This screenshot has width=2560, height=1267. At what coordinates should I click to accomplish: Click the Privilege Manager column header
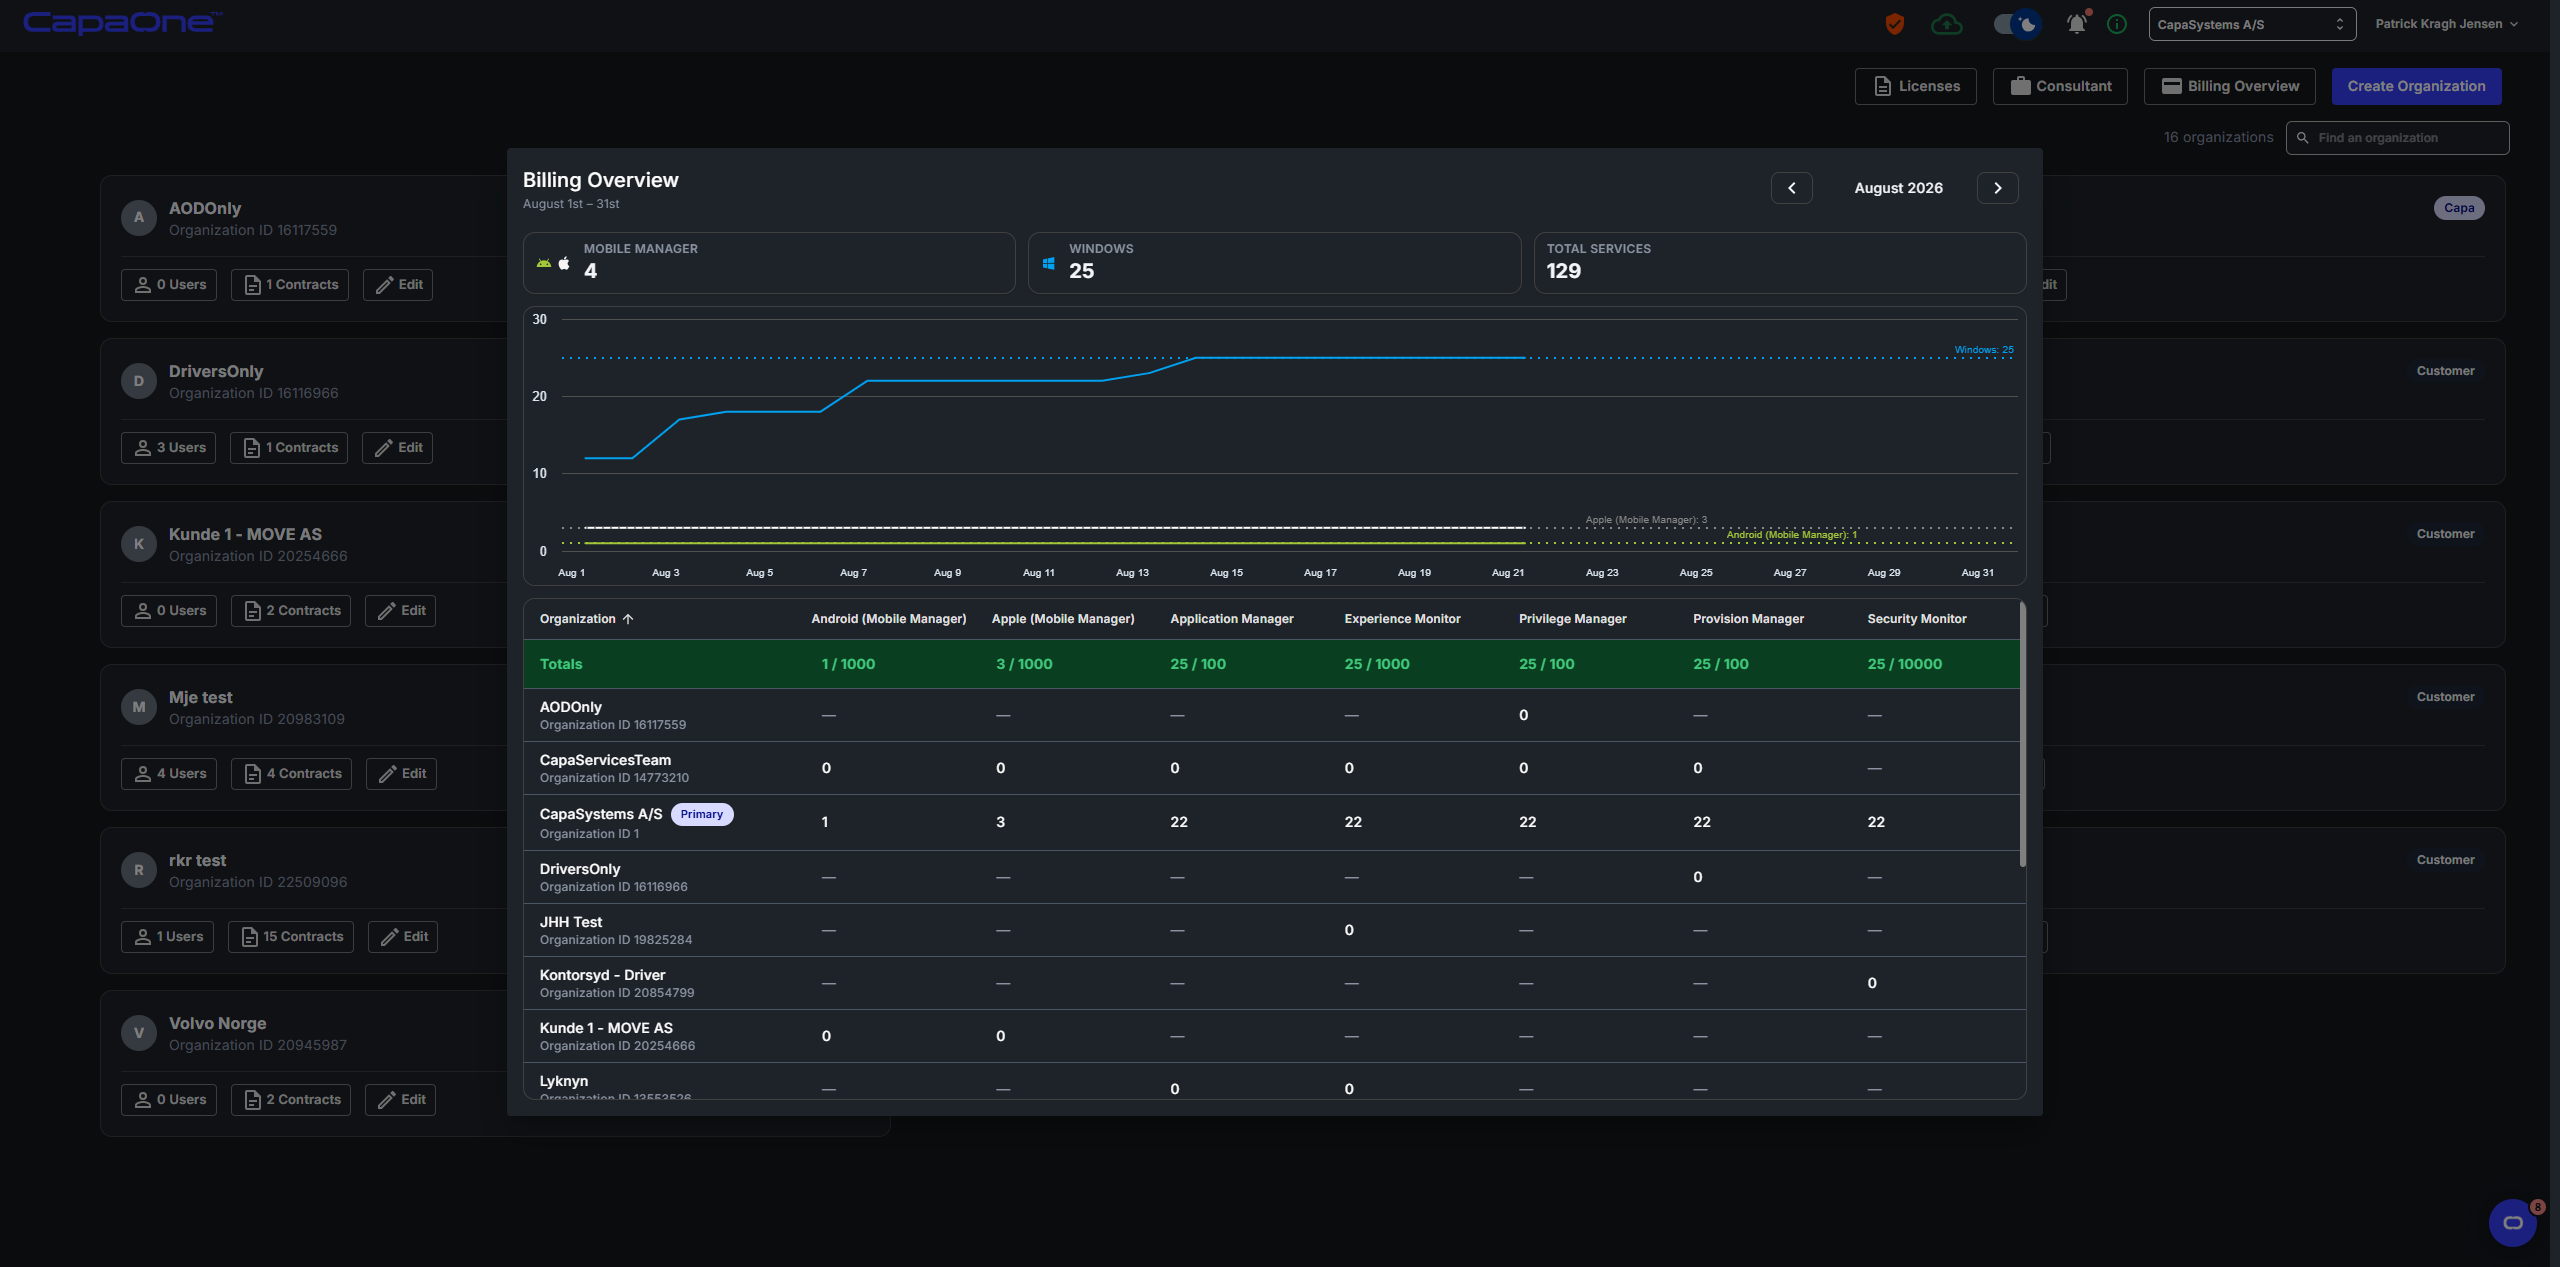point(1572,619)
